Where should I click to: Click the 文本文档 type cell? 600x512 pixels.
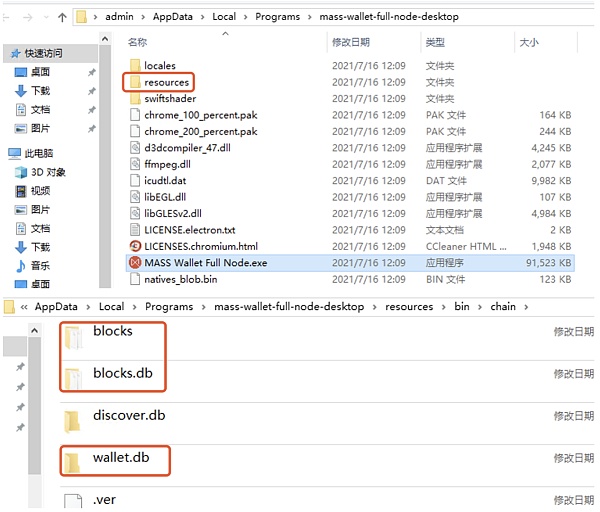tap(444, 230)
